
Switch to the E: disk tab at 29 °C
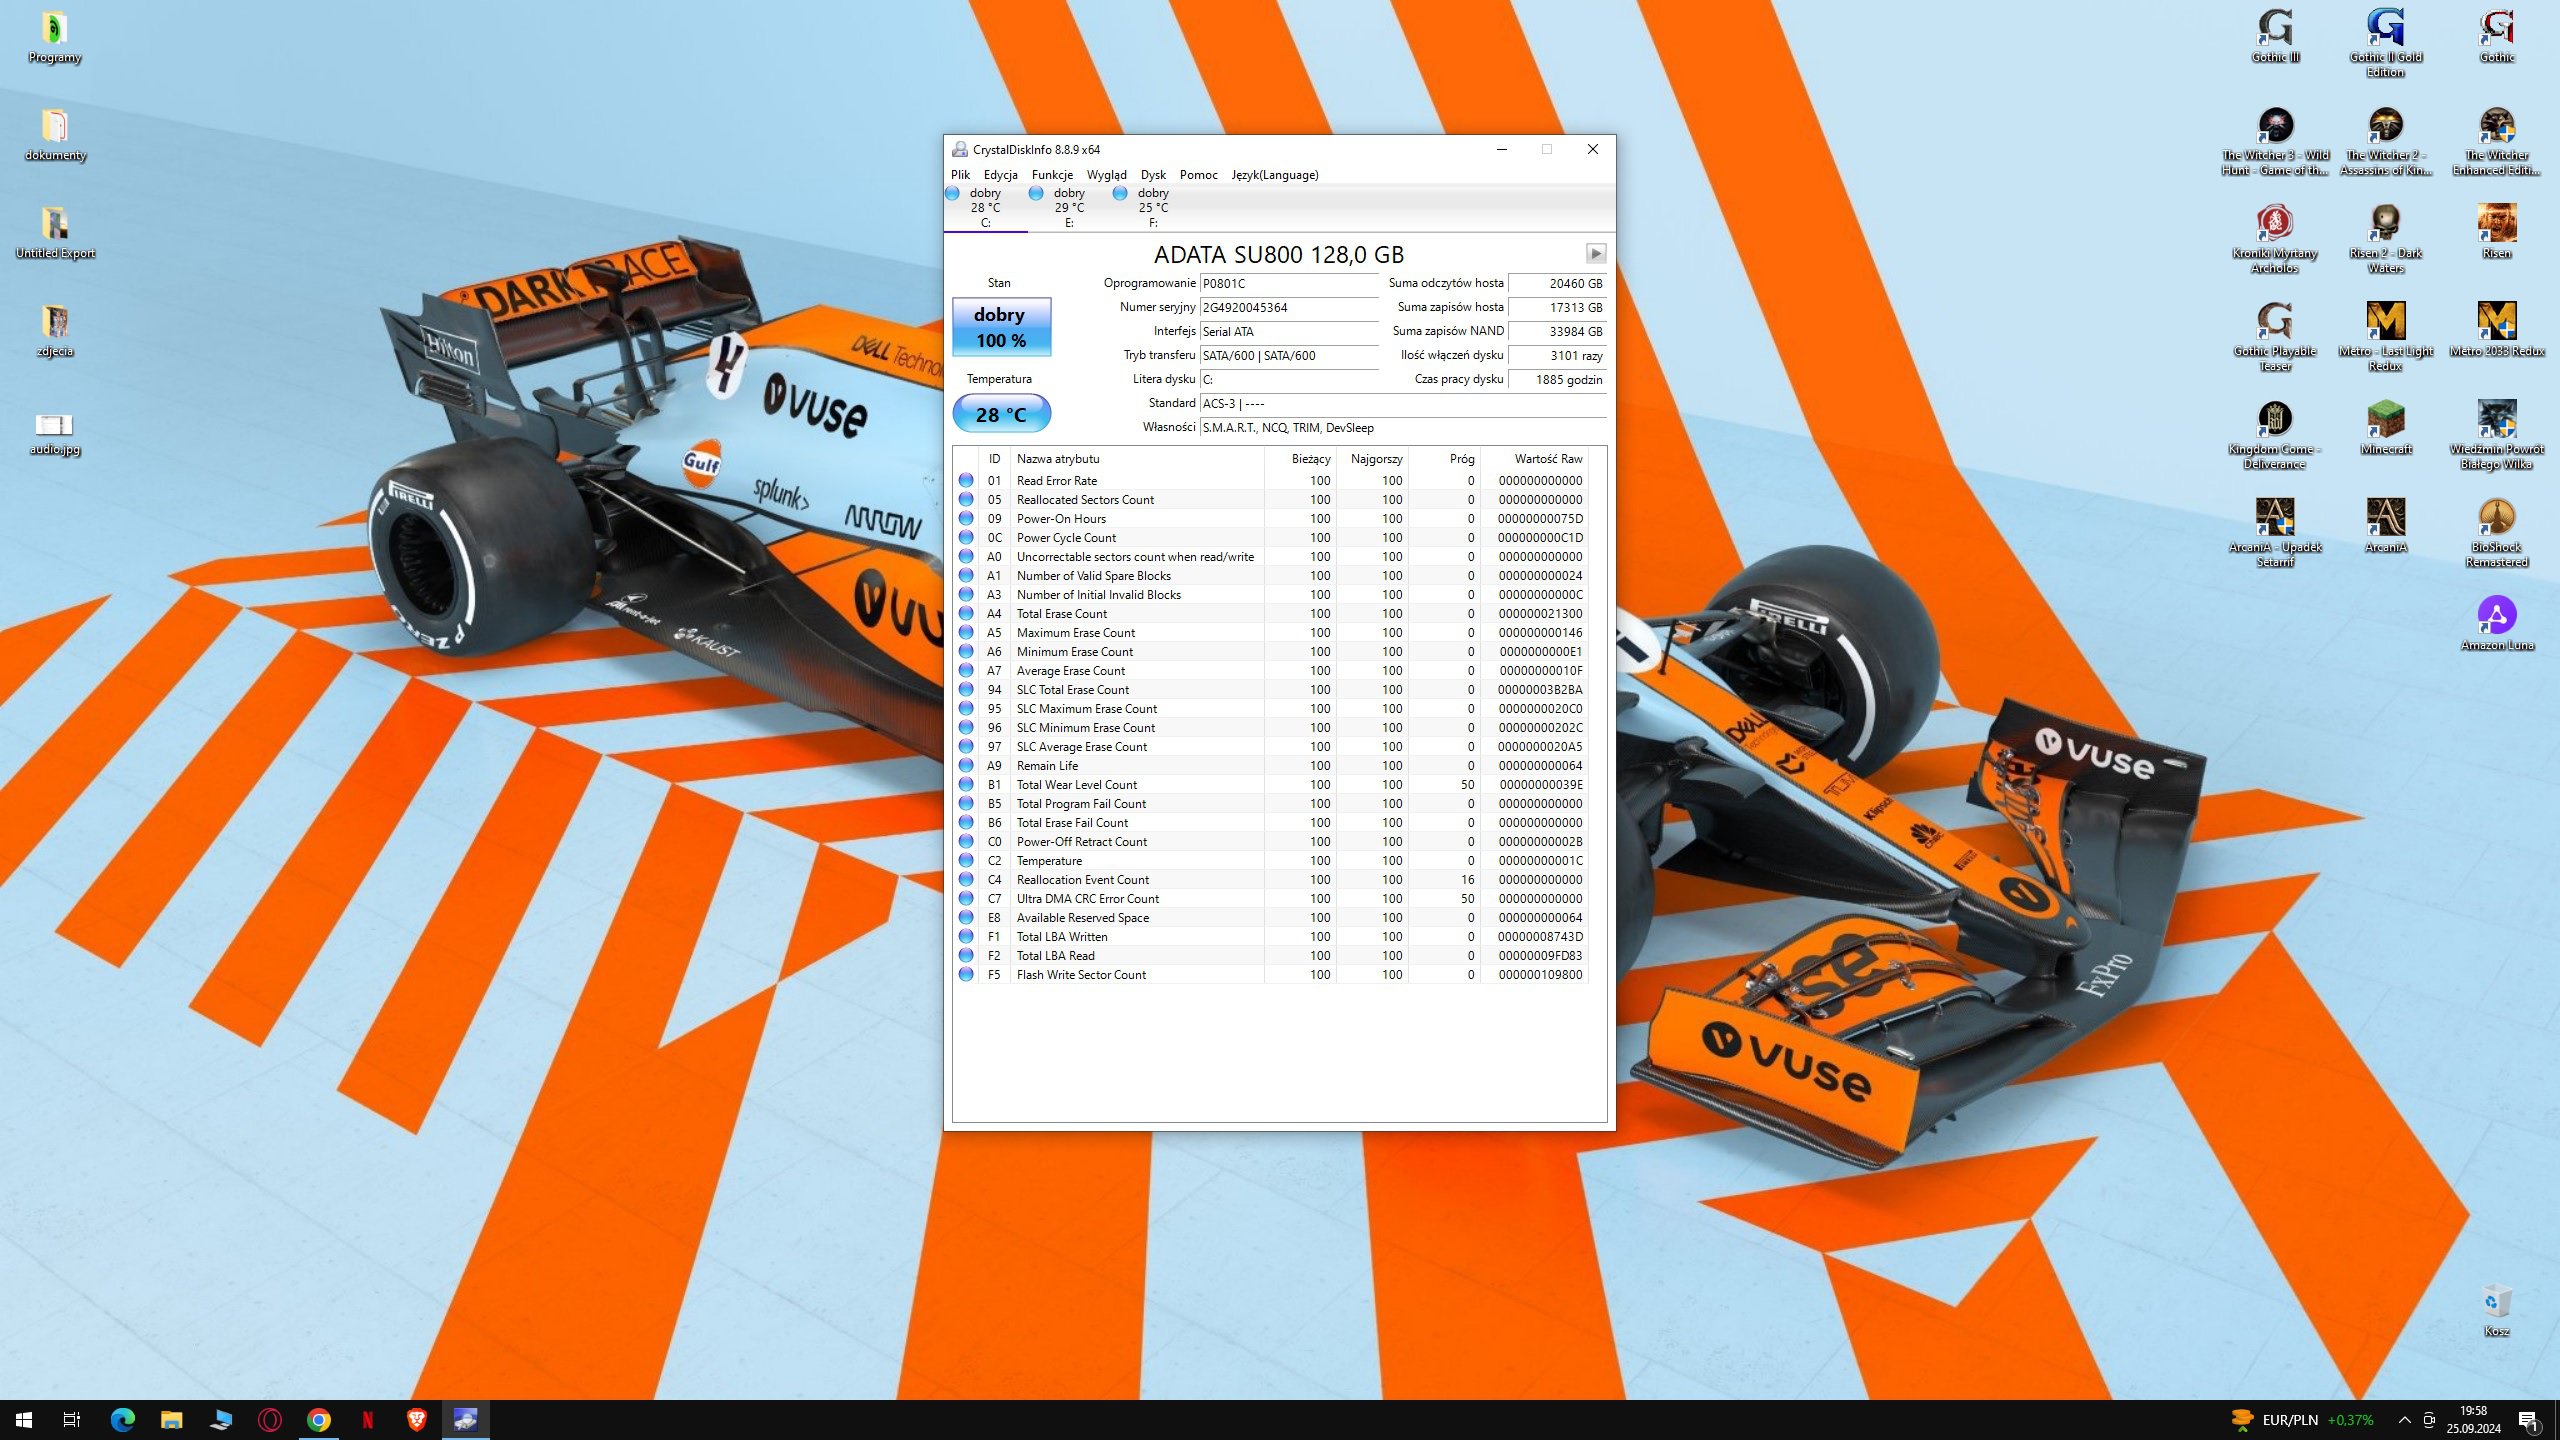click(1069, 208)
